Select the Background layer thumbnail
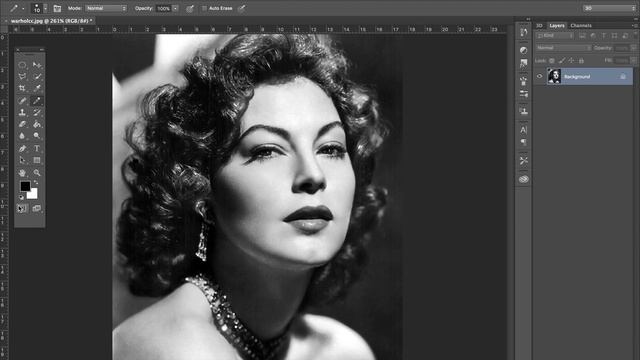Screen dimensions: 640x360 [554, 76]
